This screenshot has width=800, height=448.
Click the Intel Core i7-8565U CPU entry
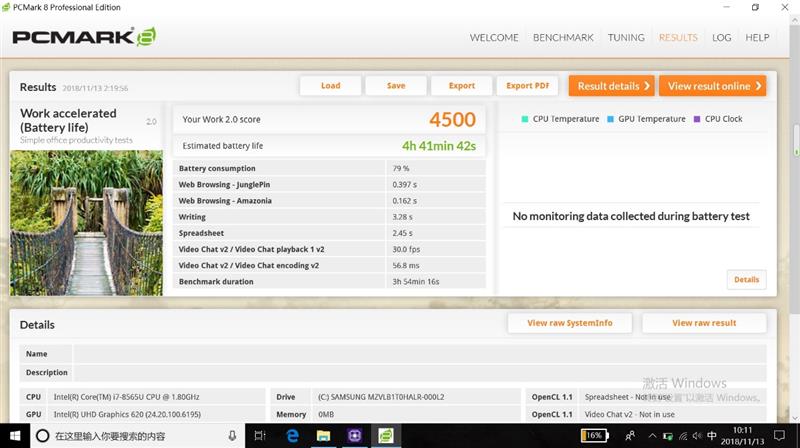[x=127, y=397]
